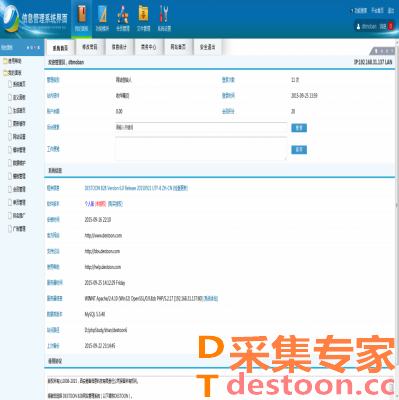Select the welcome text mentioning dtmoban
399x400 pixels.
[66, 62]
